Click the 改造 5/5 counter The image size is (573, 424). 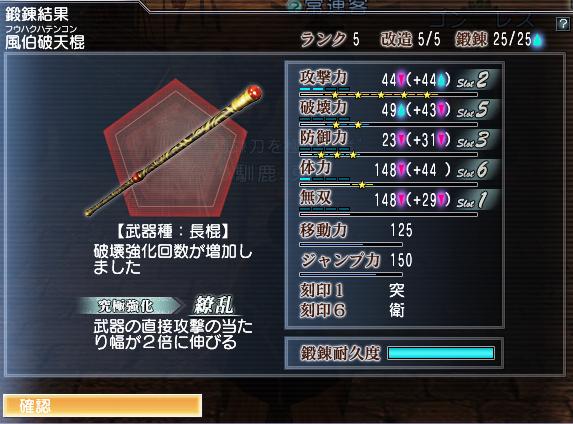(410, 39)
